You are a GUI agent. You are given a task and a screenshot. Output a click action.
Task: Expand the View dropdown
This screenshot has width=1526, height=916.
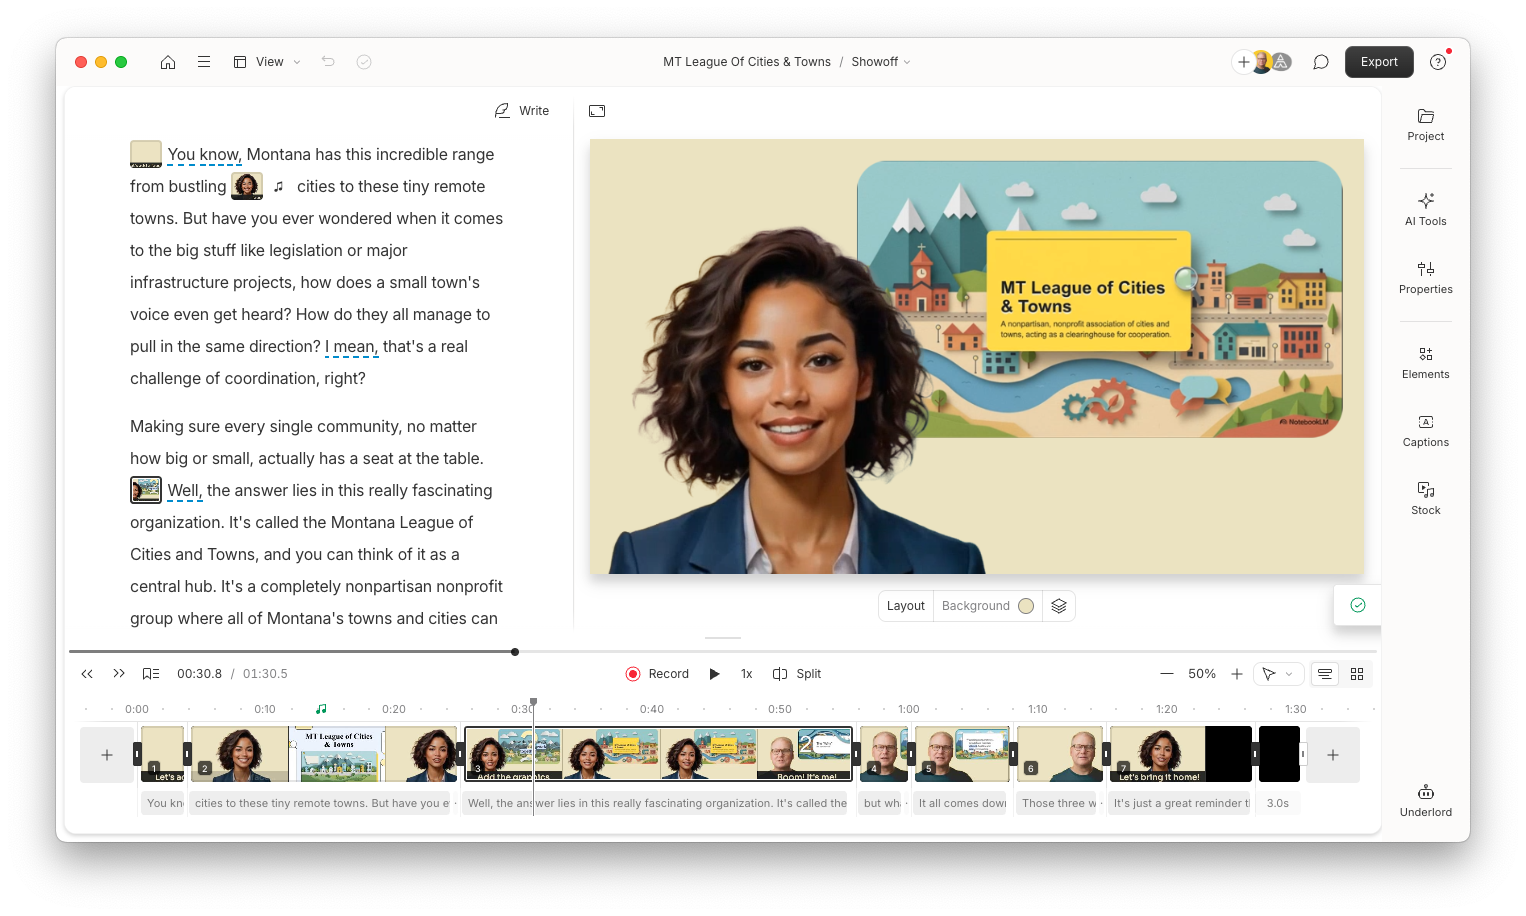[267, 62]
